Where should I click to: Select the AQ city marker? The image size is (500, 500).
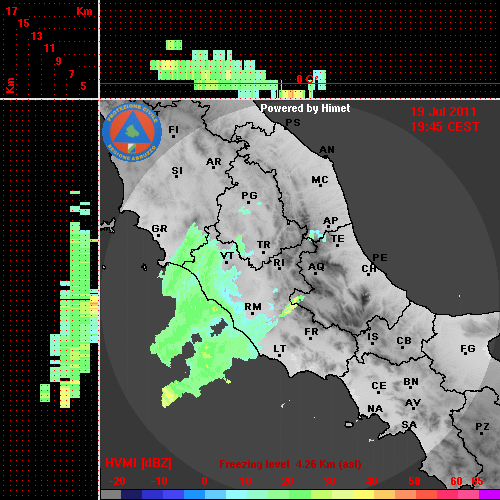pyautogui.click(x=315, y=274)
